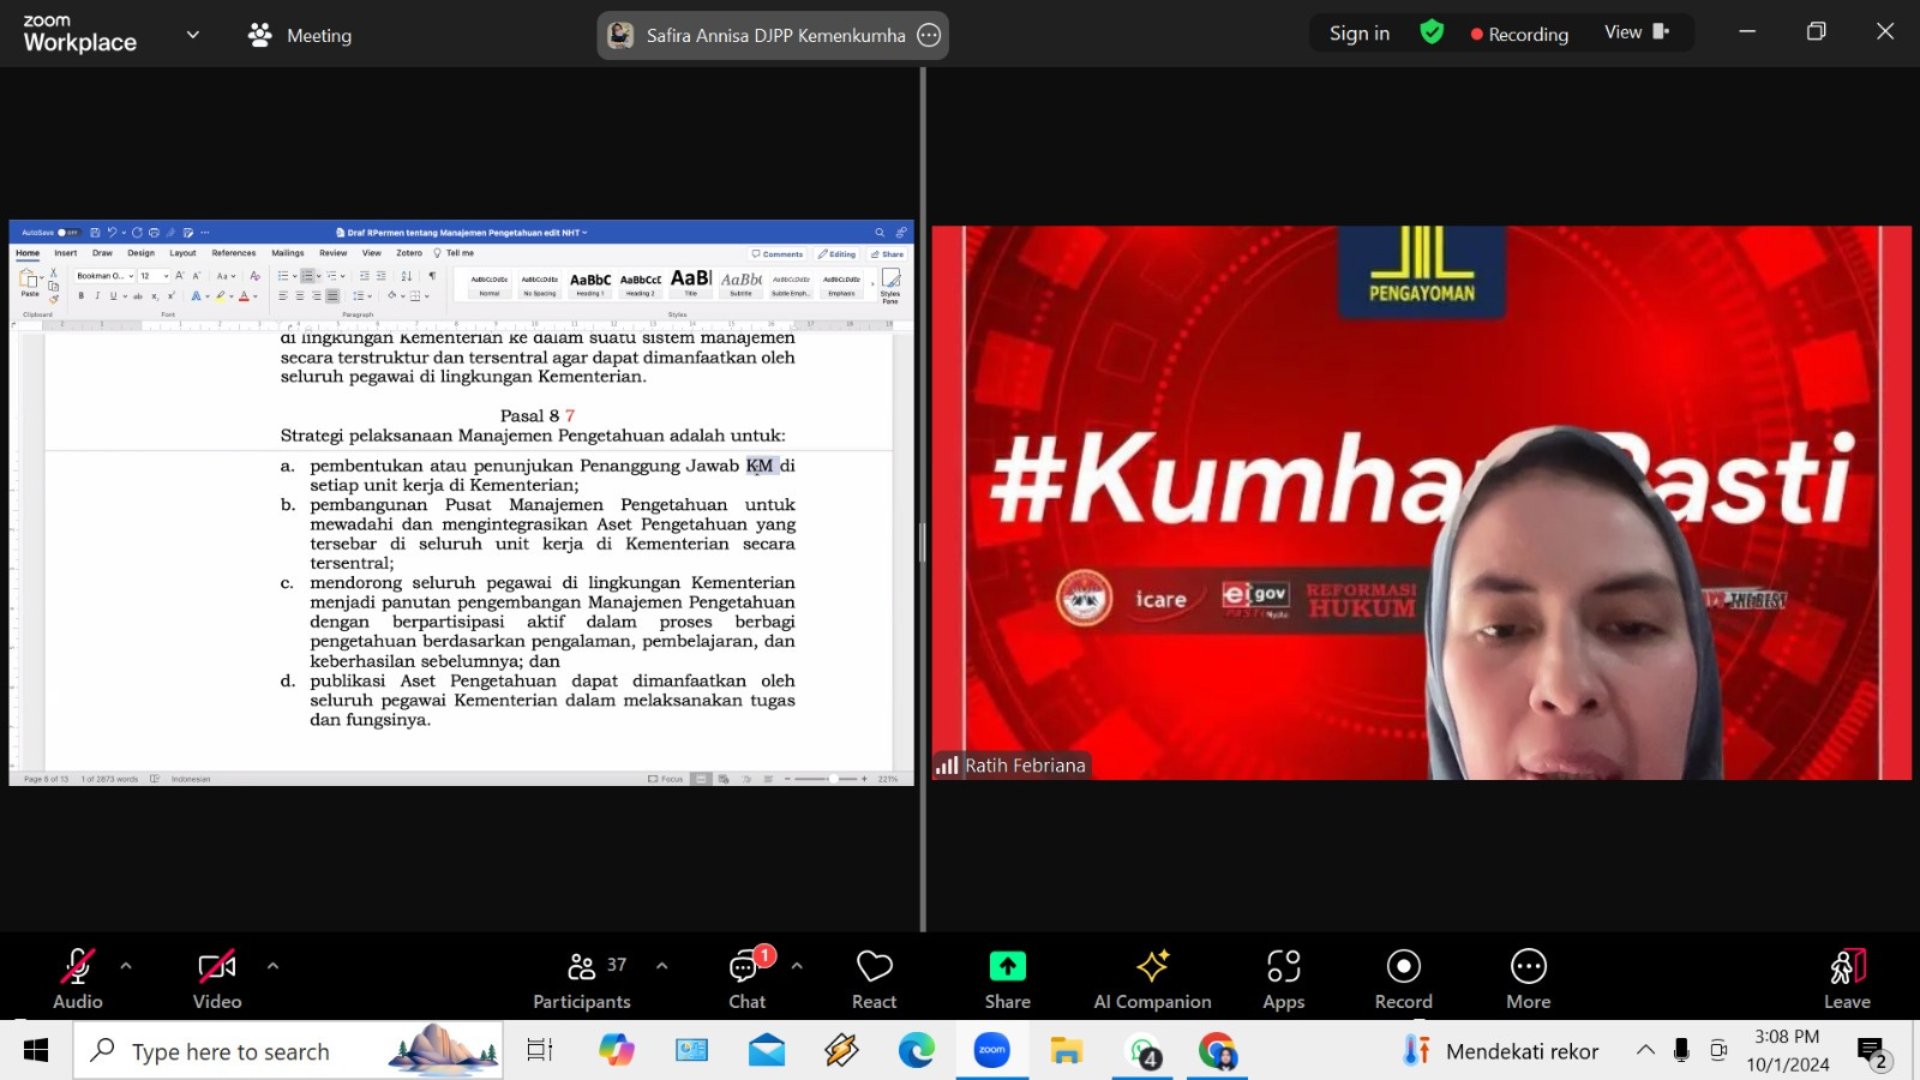Open sharing options for Safira Annisa's screen

tap(929, 35)
